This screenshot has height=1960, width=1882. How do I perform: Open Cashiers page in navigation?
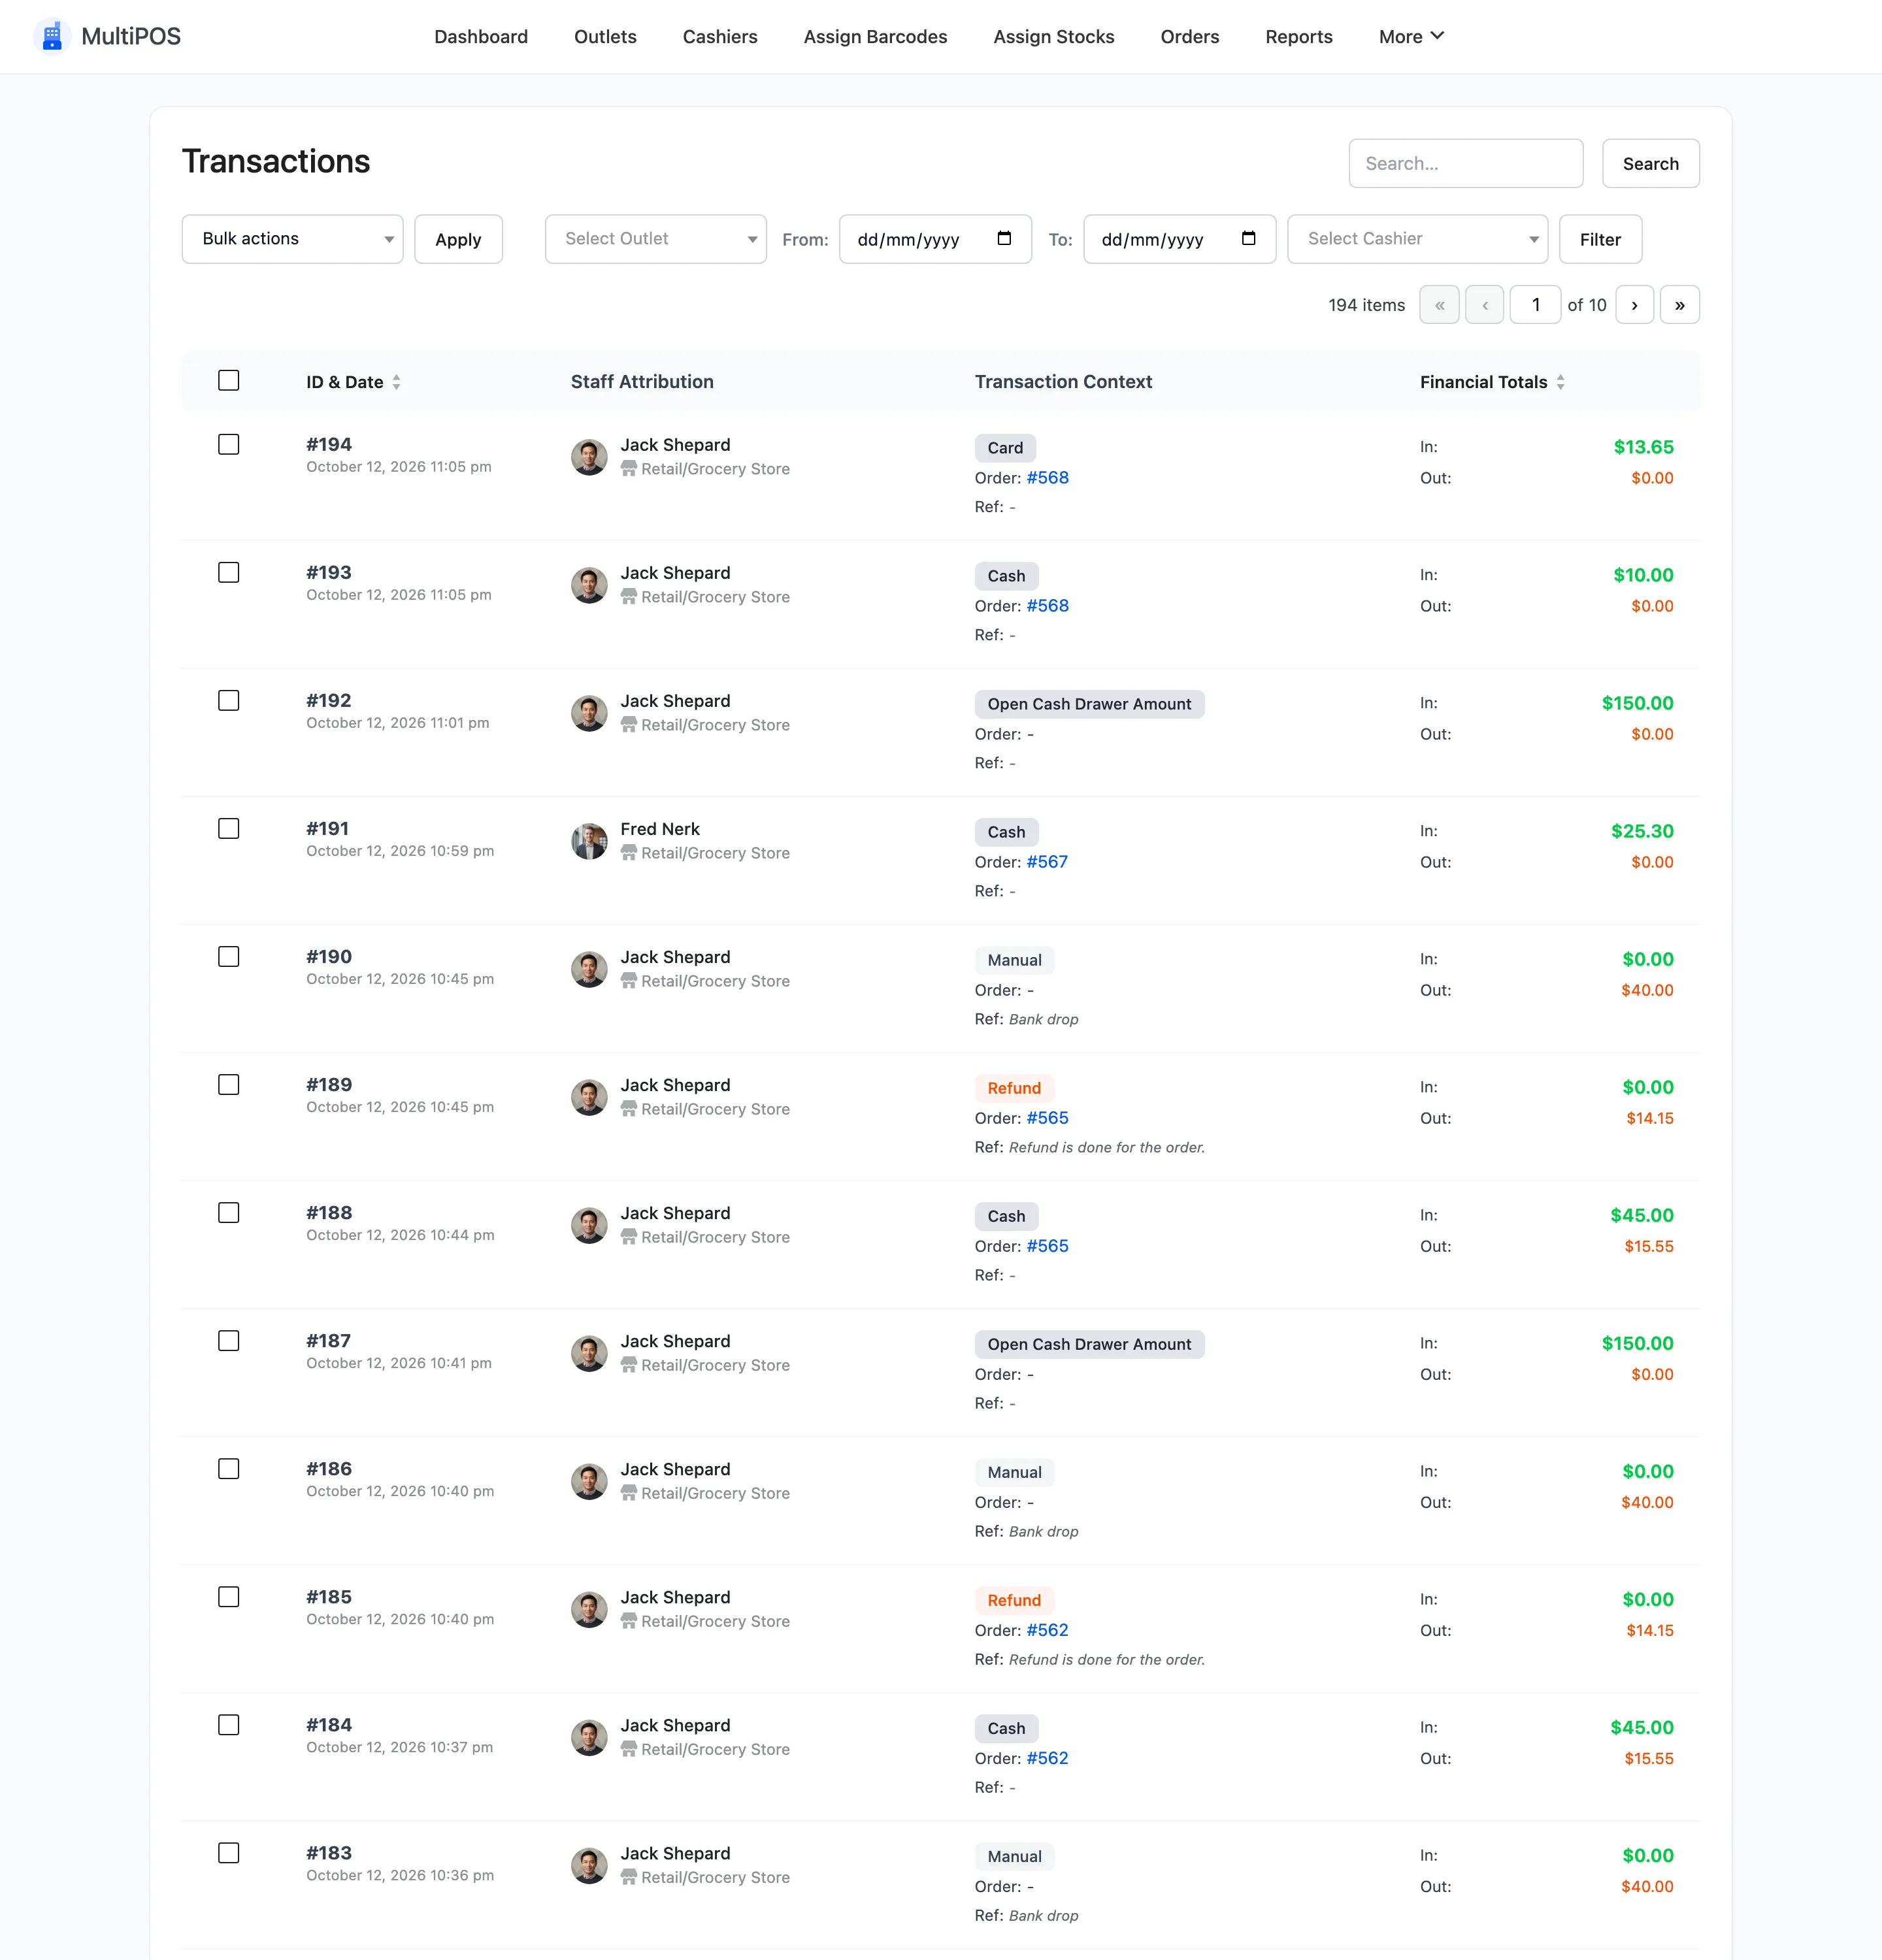point(720,37)
